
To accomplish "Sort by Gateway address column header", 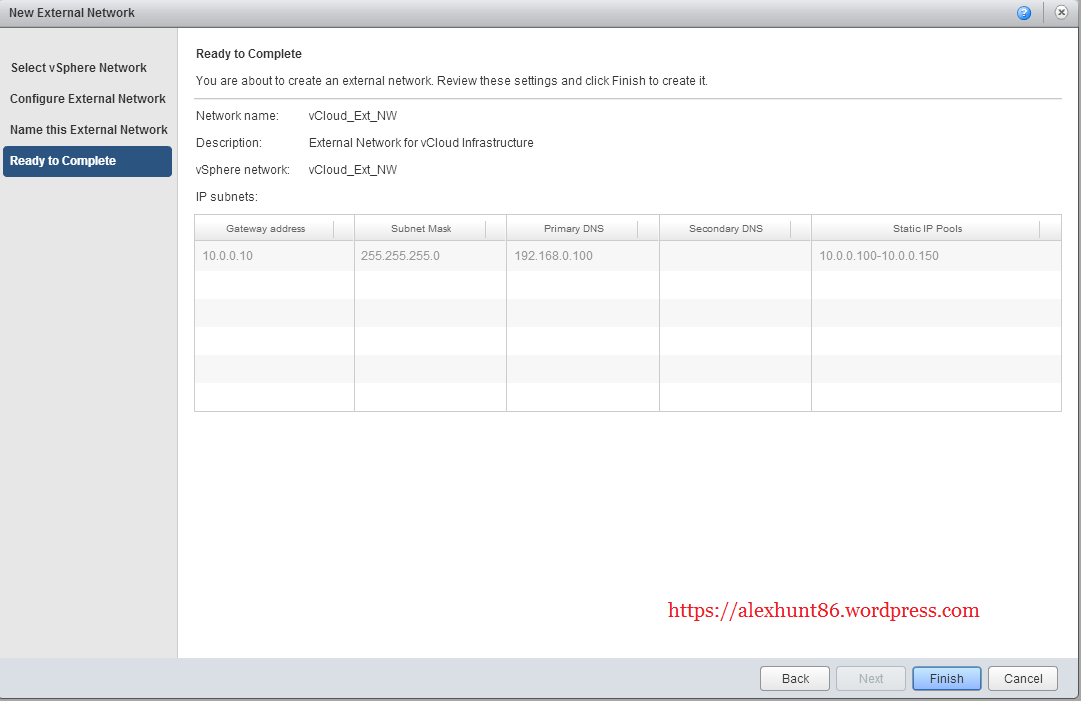I will tap(265, 229).
